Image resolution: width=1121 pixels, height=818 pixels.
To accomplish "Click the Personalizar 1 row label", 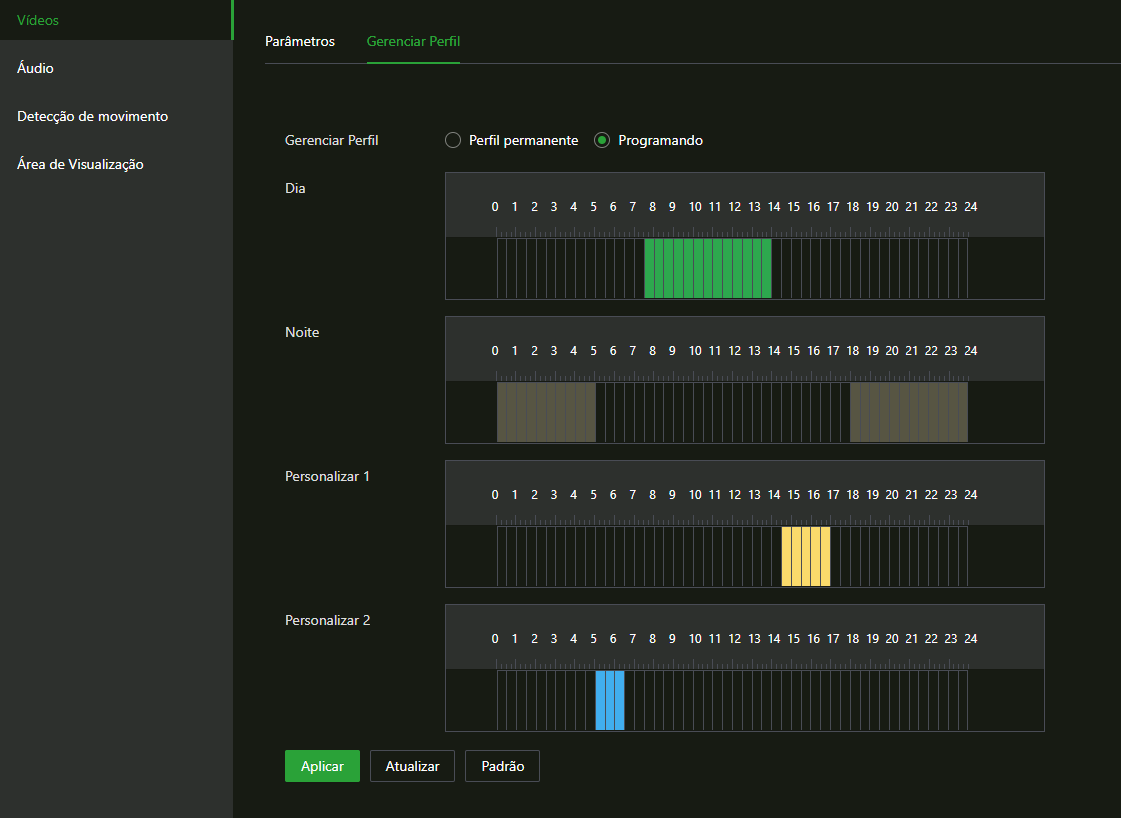I will coord(327,476).
